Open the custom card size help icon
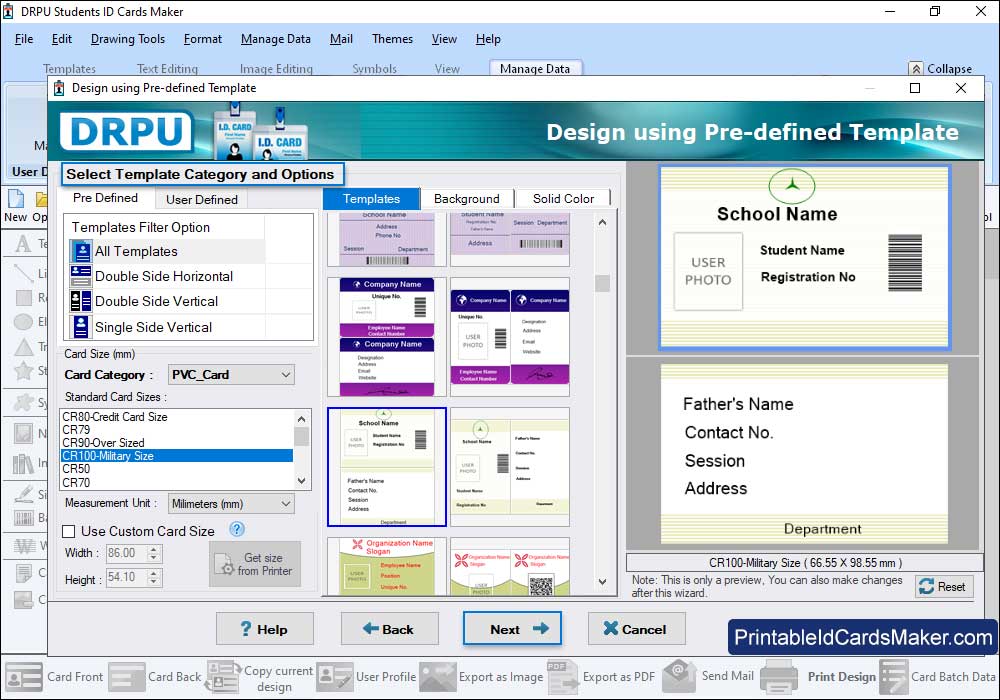This screenshot has width=1000, height=700. click(237, 529)
